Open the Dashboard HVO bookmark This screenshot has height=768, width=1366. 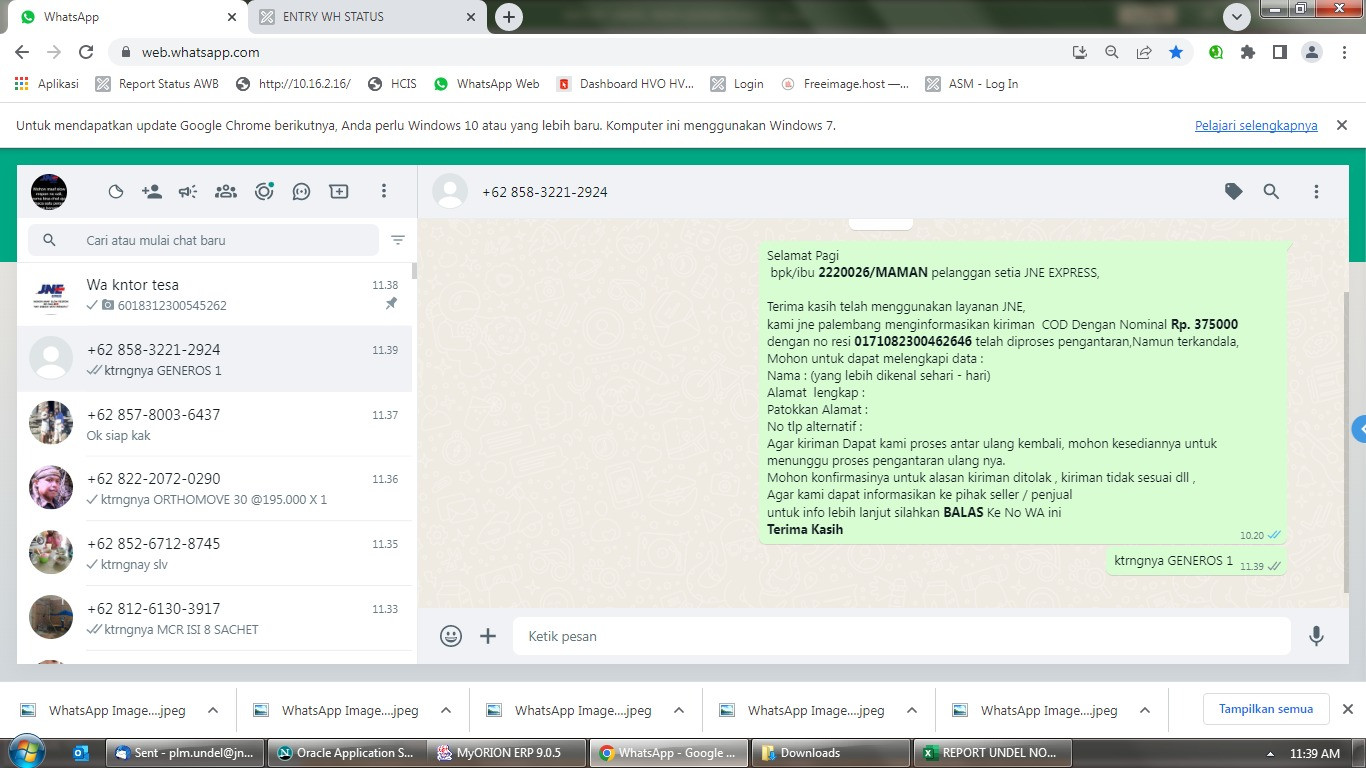click(625, 84)
